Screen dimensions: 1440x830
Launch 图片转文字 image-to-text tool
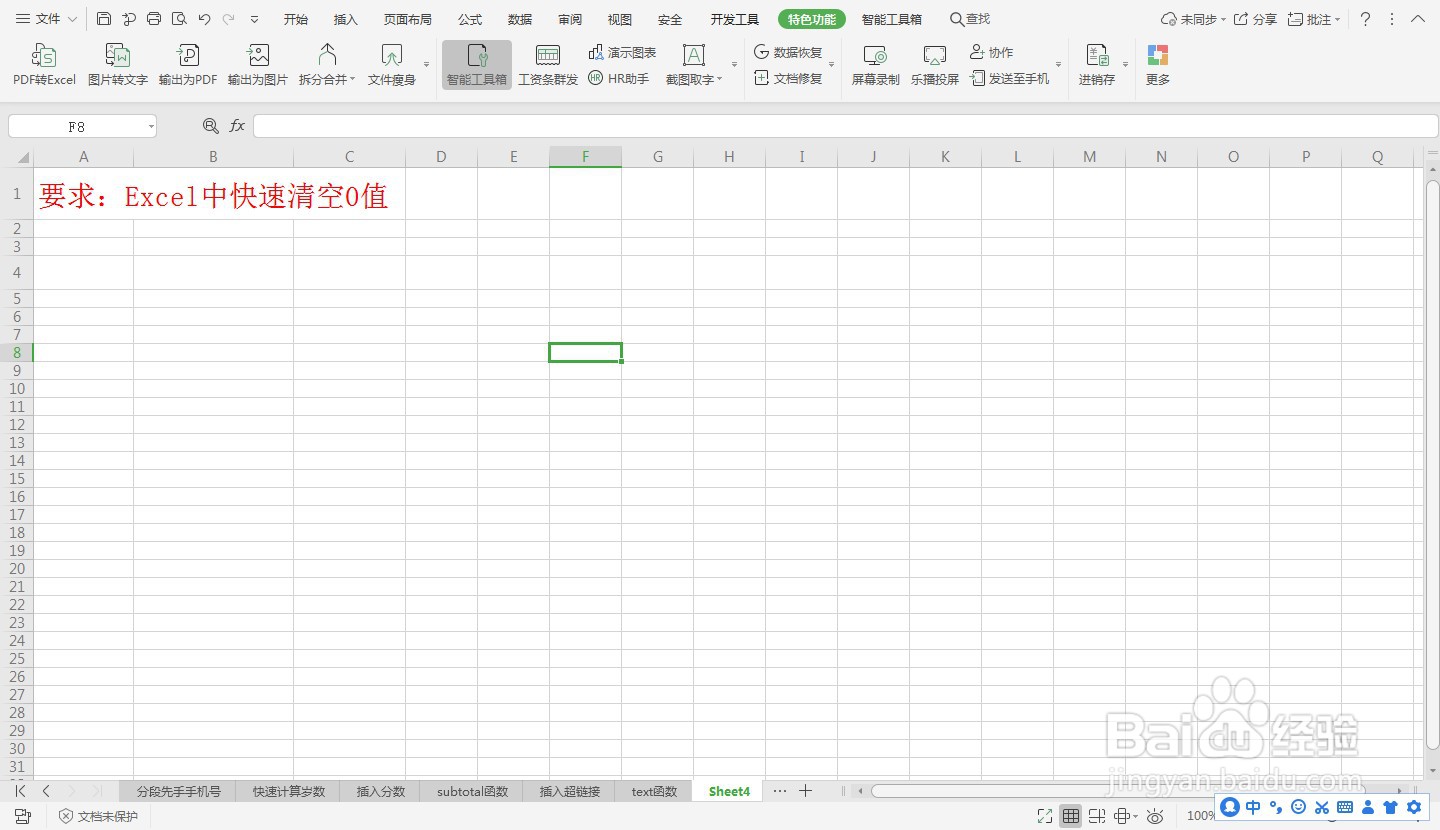[118, 65]
